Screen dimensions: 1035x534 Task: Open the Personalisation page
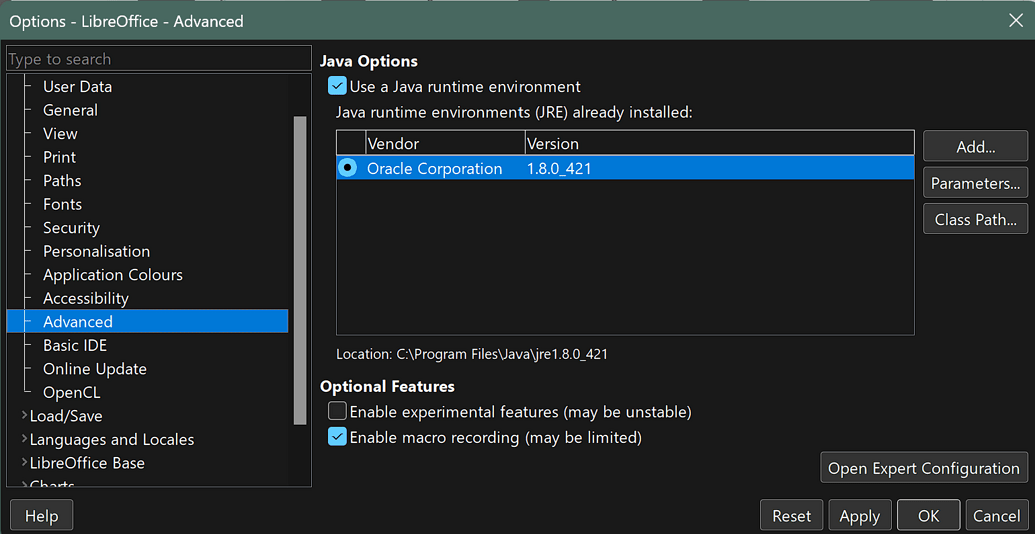(96, 251)
